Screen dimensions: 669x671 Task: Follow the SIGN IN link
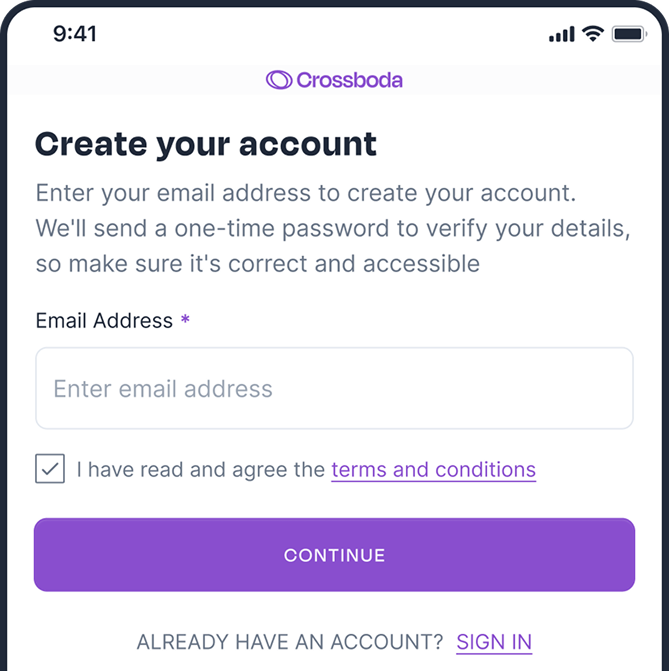pos(494,642)
